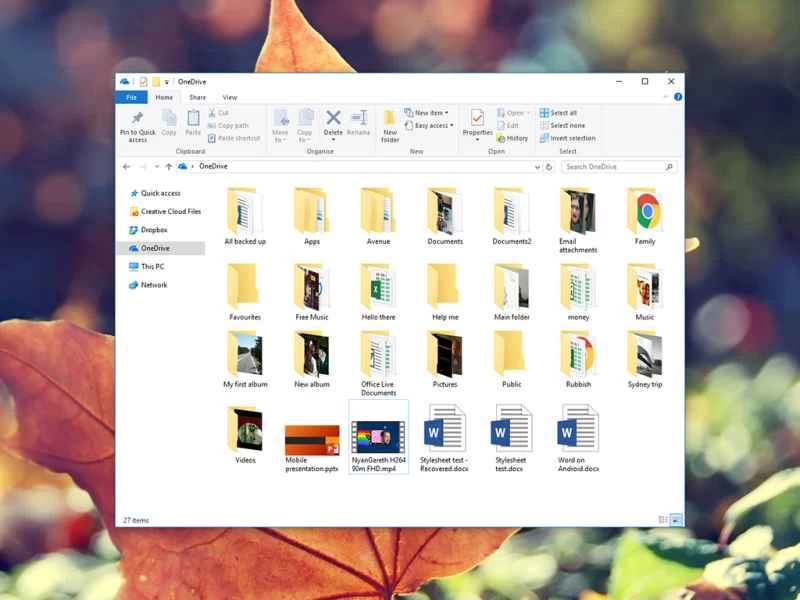The height and width of the screenshot is (600, 800).
Task: Open the Share ribbon tab
Action: 197,96
